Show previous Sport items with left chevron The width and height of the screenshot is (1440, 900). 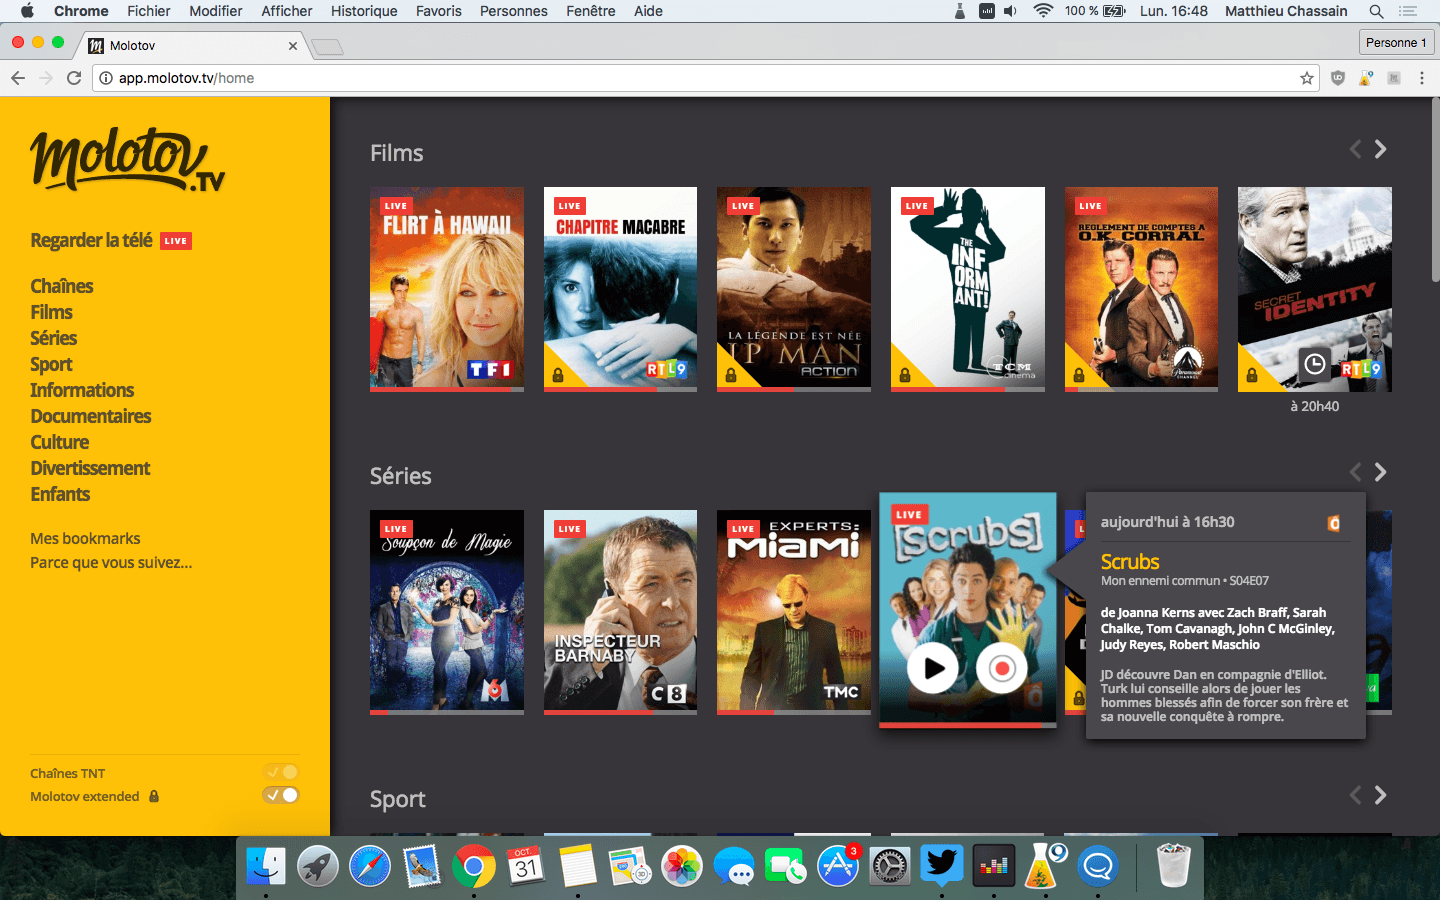click(x=1355, y=795)
